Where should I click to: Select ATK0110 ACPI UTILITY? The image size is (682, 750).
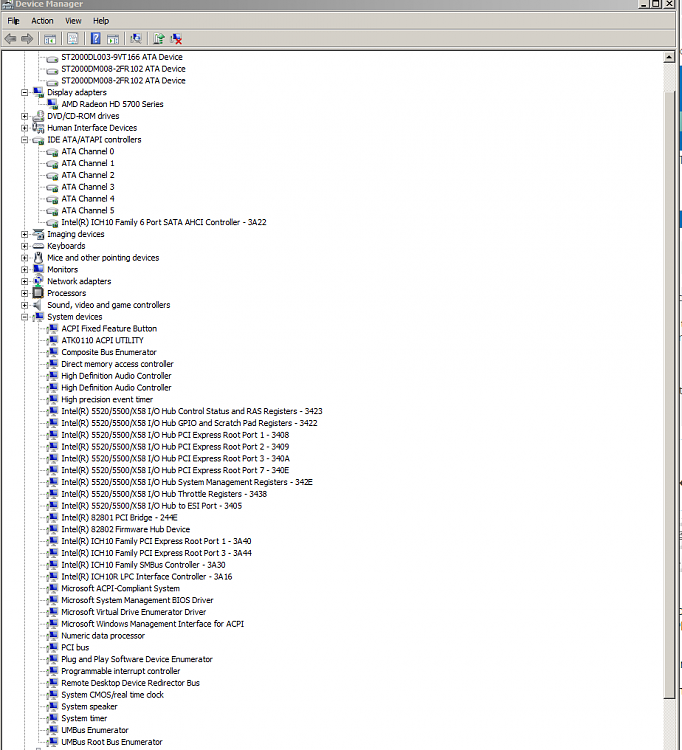pyautogui.click(x=102, y=340)
